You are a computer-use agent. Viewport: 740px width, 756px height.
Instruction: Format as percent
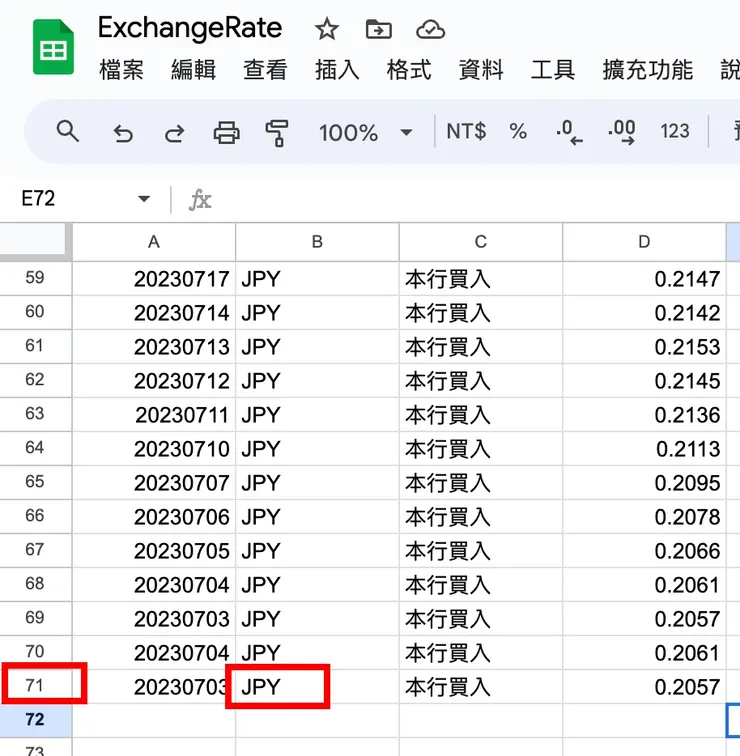(518, 131)
